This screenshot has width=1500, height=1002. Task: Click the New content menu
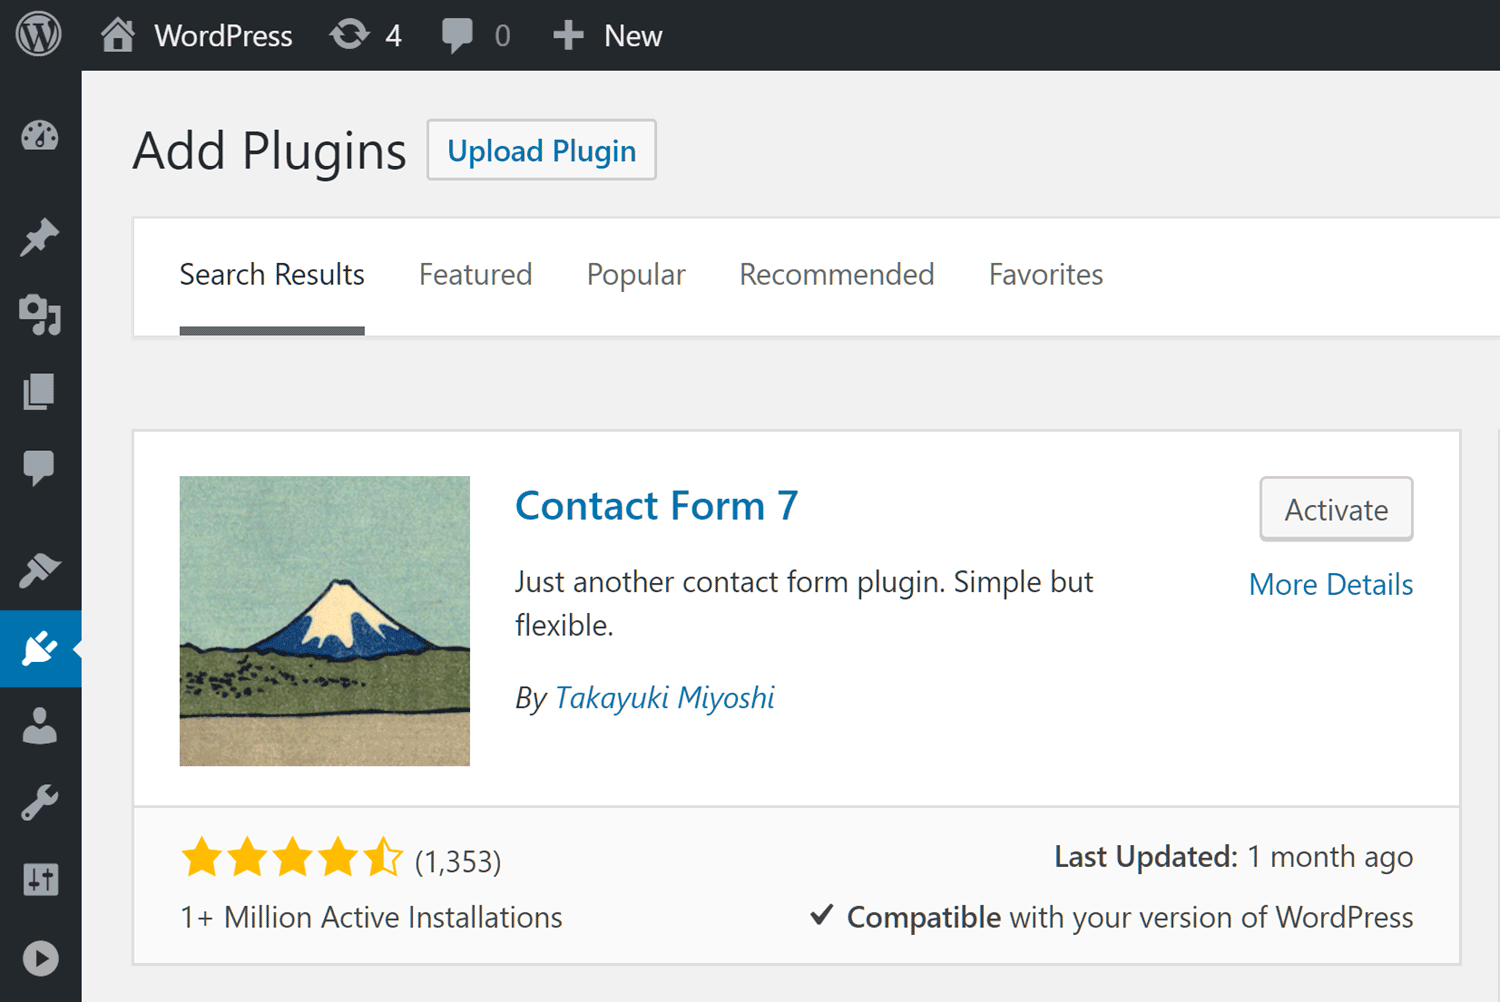coord(607,36)
